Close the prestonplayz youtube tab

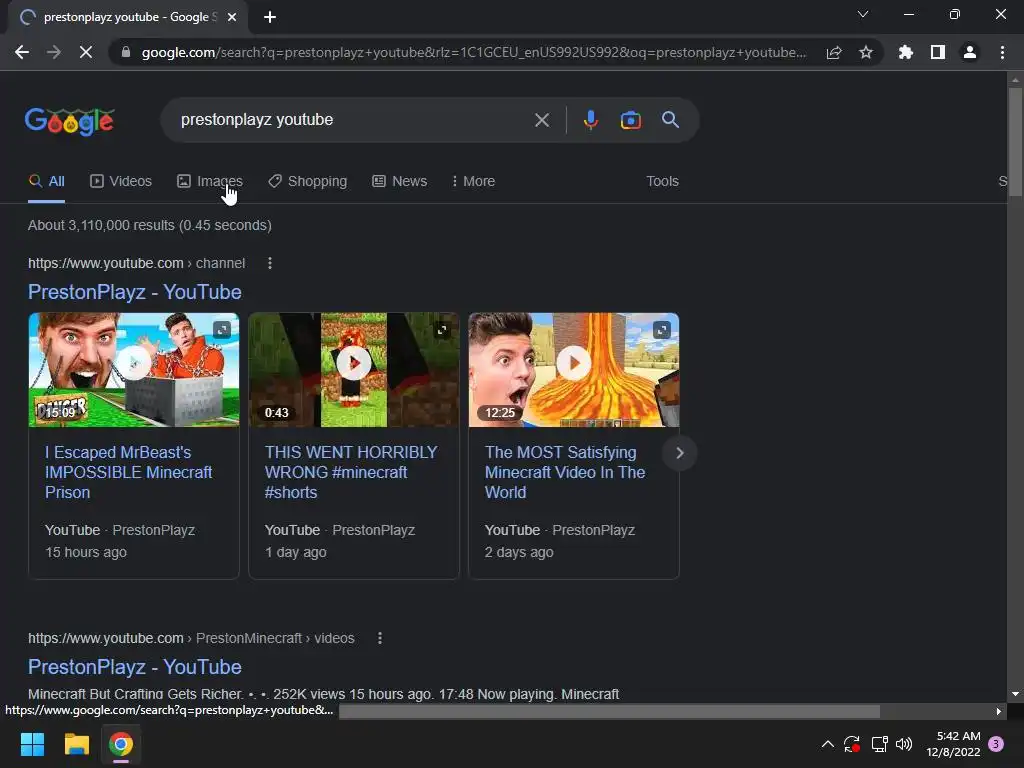tap(232, 17)
